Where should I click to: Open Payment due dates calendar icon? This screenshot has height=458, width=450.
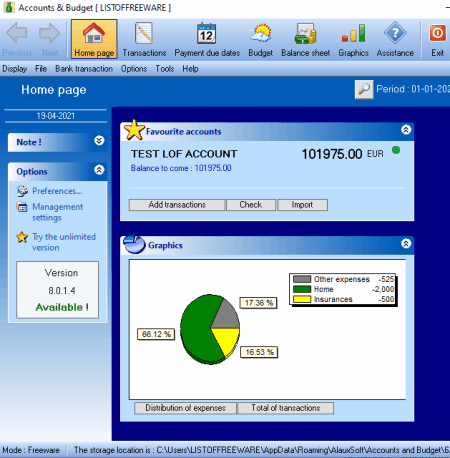coord(207,33)
